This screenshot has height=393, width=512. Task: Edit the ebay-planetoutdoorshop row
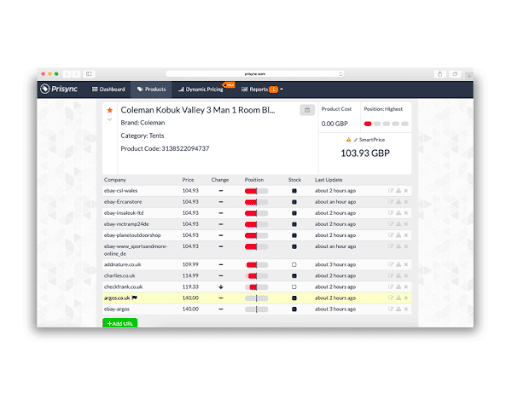pos(391,235)
